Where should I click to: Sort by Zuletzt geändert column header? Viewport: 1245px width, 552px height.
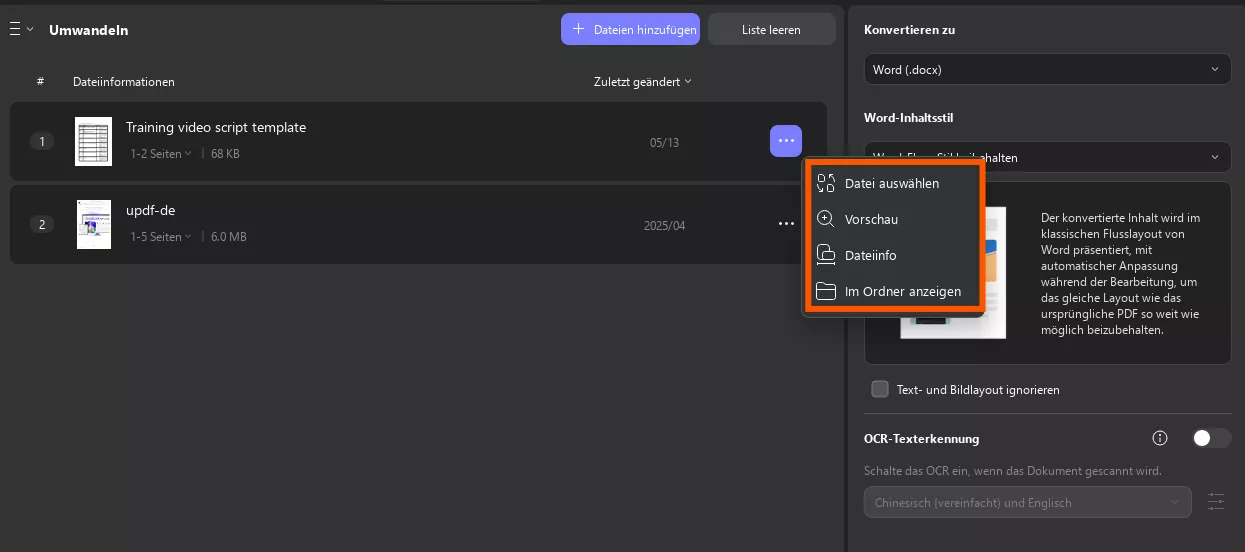[642, 82]
